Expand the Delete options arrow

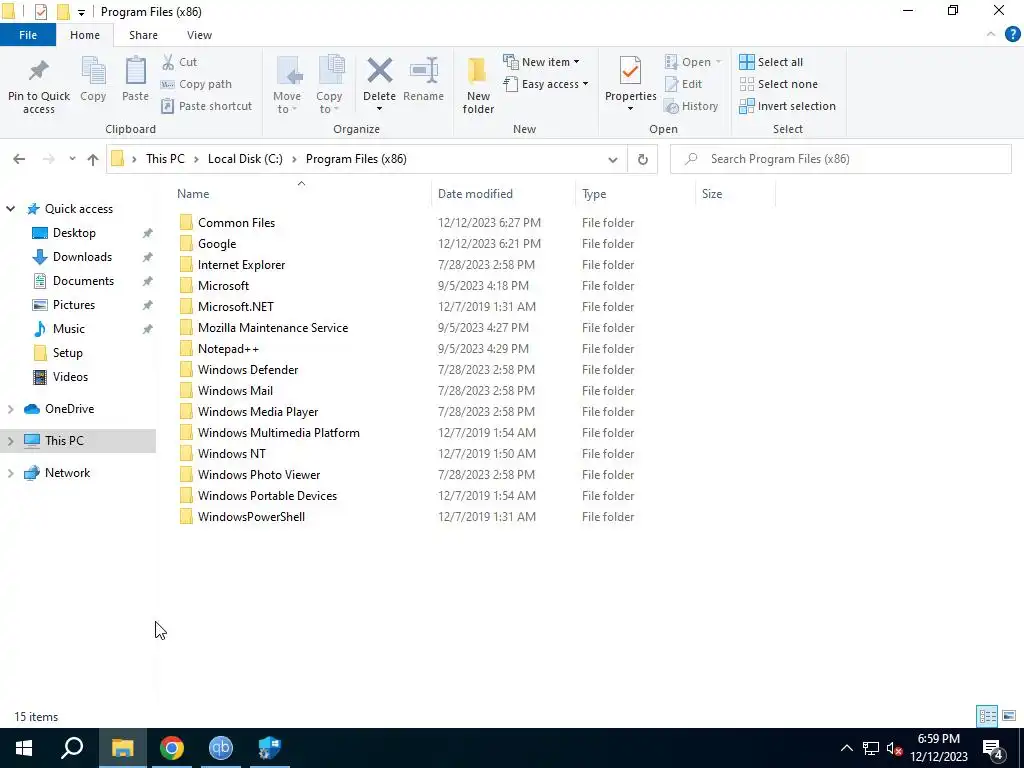pos(379,109)
